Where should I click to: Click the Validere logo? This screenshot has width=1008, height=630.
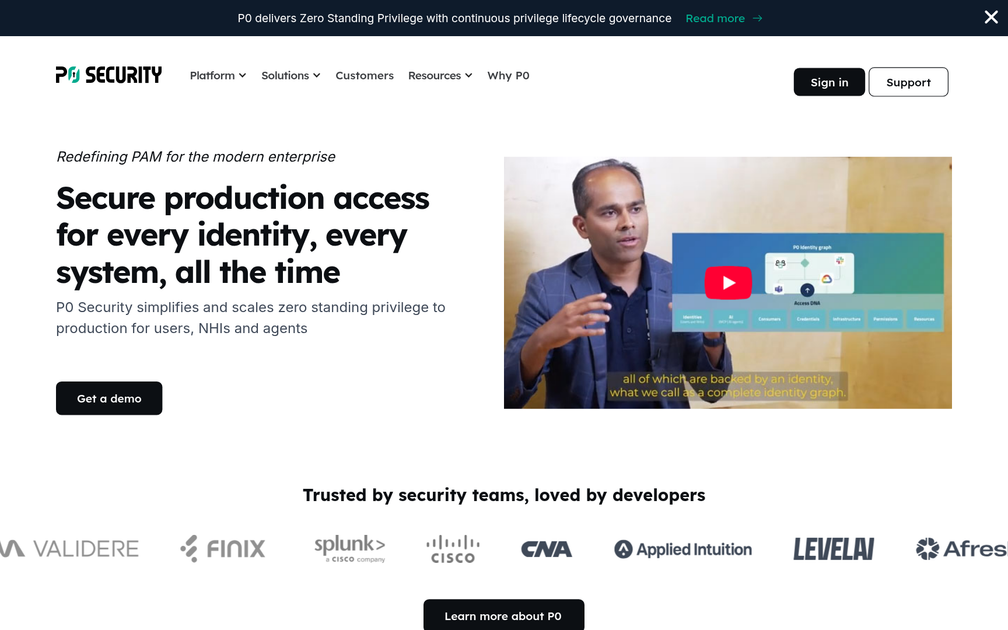tap(69, 549)
